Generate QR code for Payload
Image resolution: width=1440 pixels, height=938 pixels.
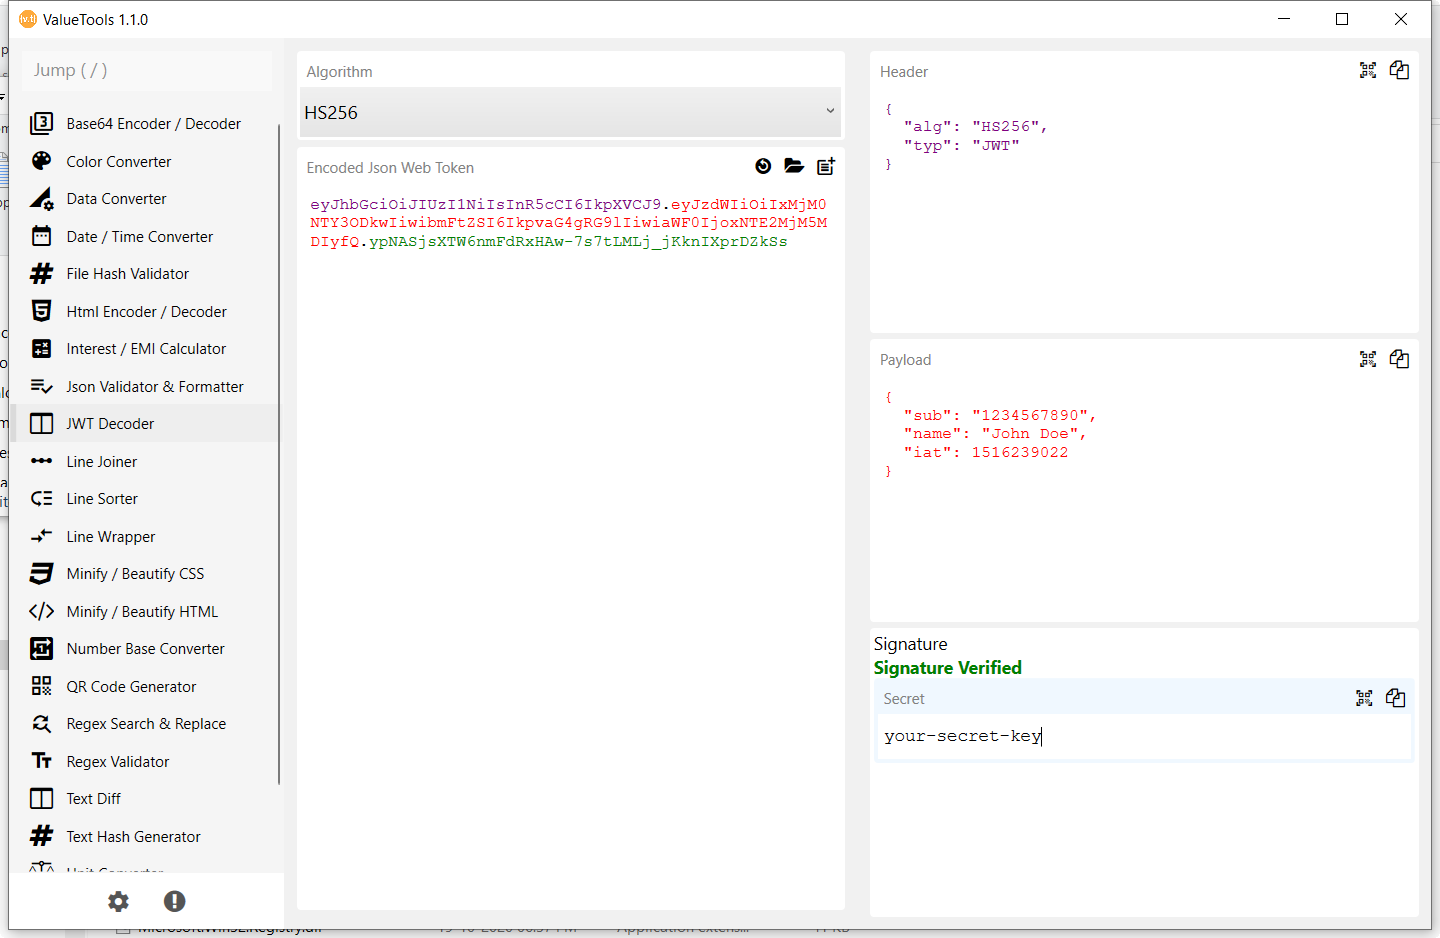1368,359
